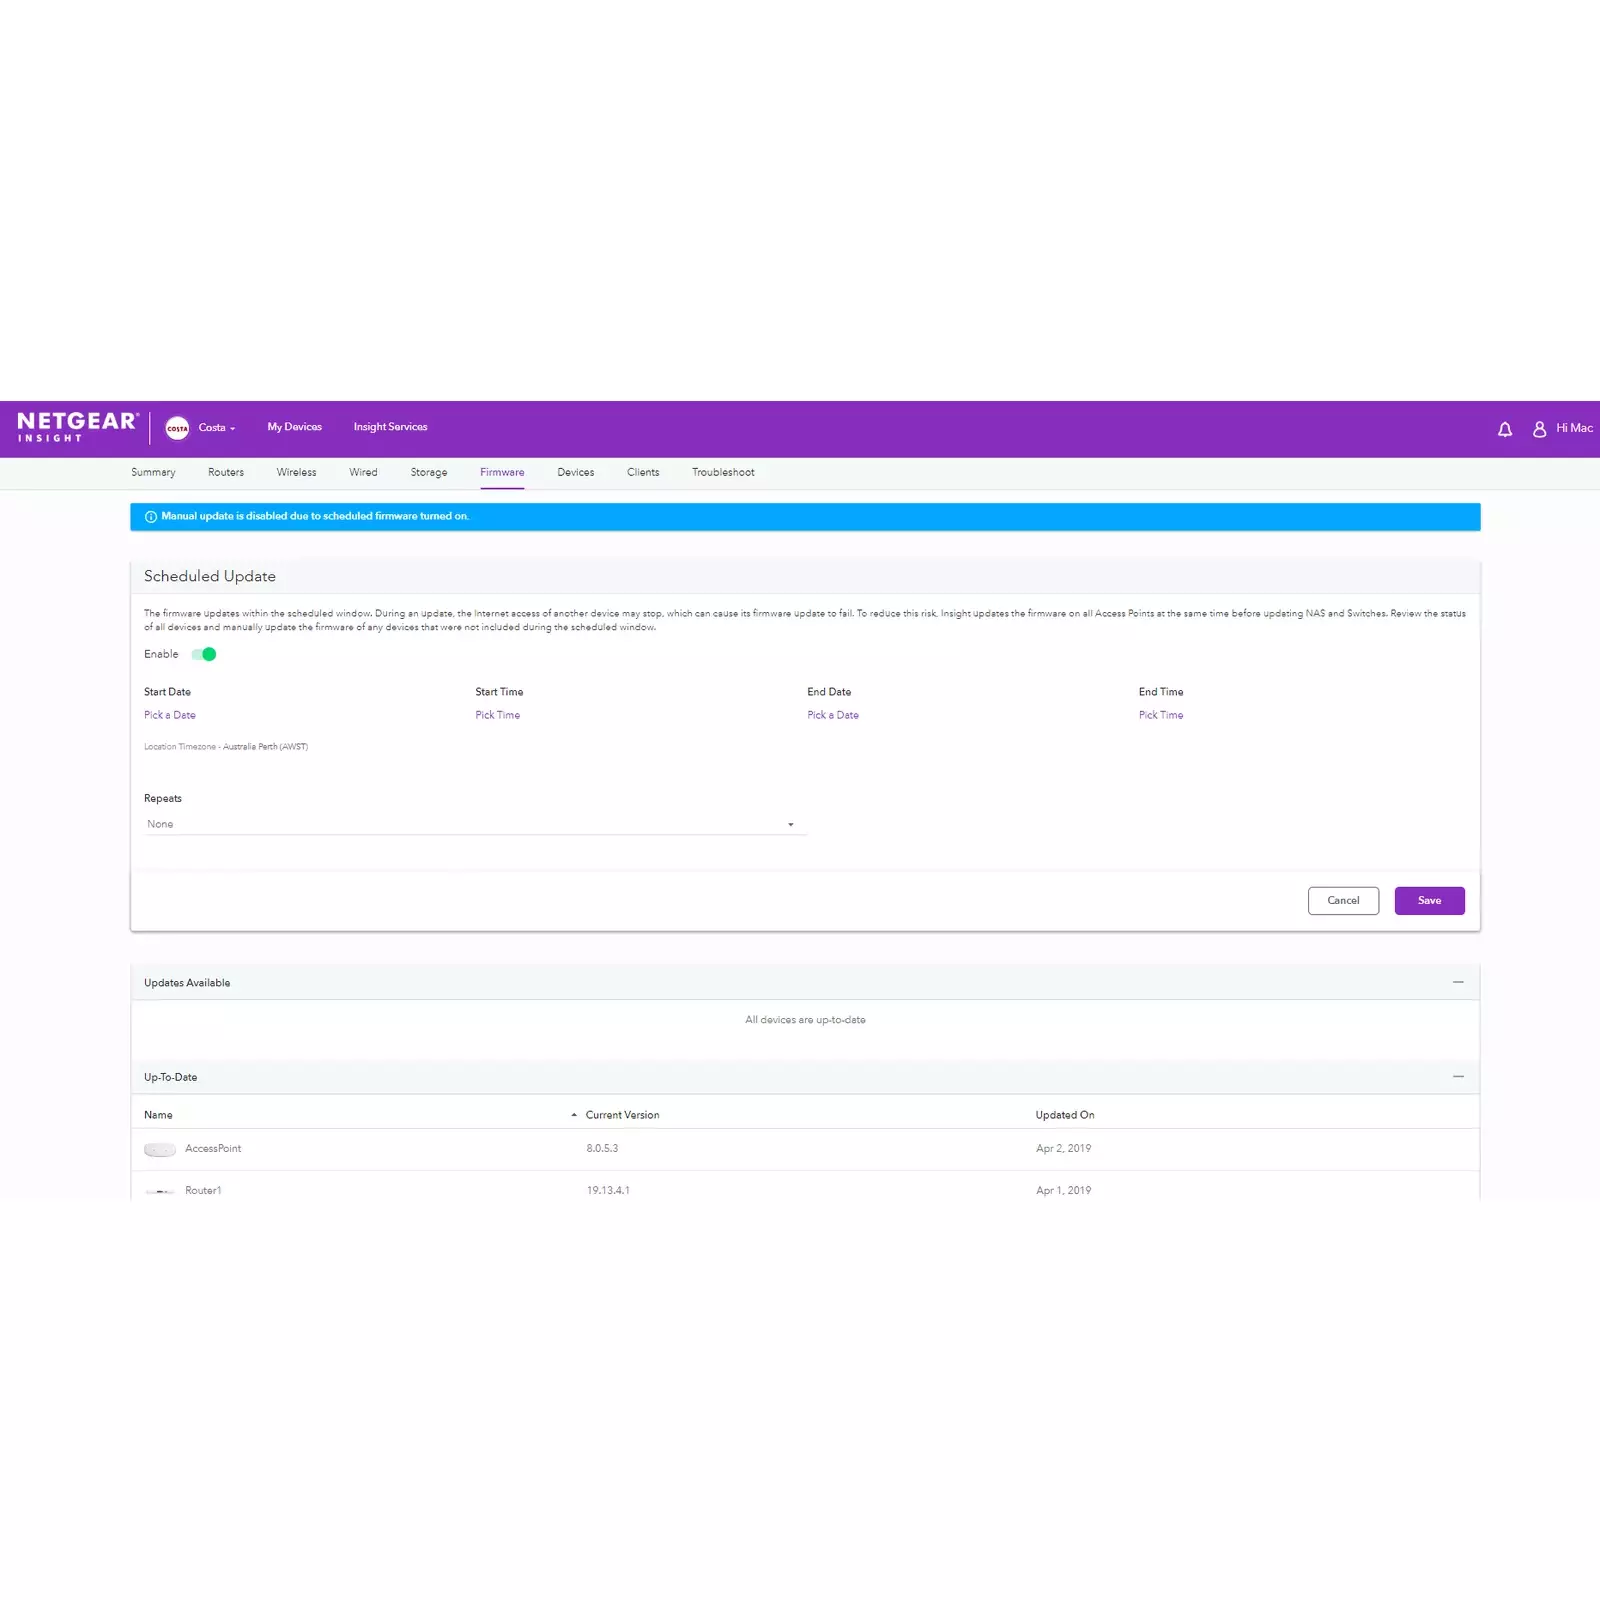Pick an End Time
The width and height of the screenshot is (1600, 1600).
point(1161,716)
